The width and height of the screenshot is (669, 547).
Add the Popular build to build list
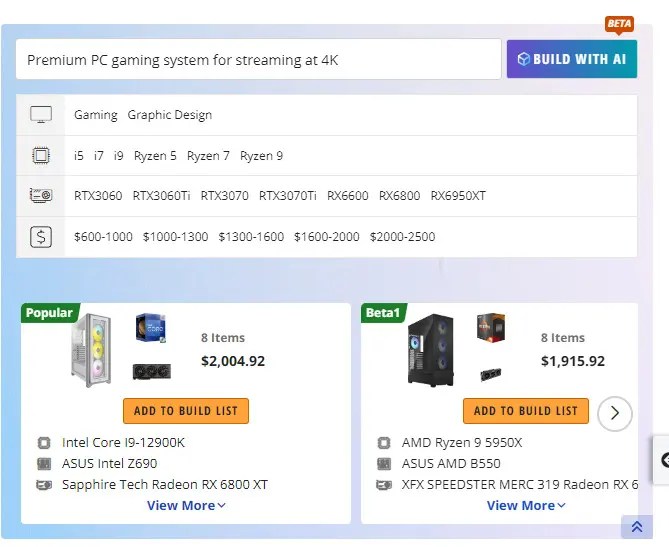(186, 411)
